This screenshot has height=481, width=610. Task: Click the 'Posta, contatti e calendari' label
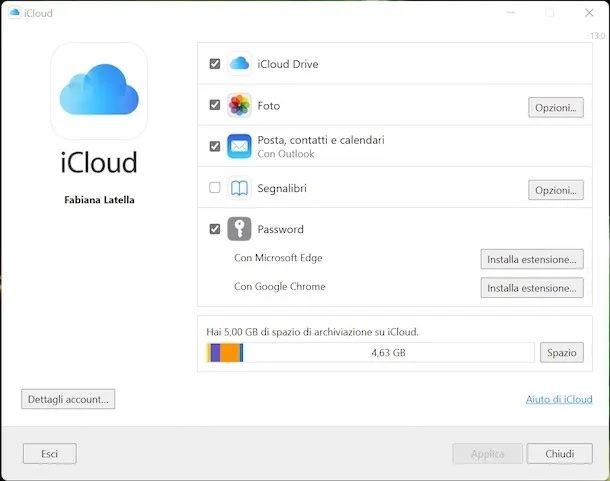pos(321,140)
